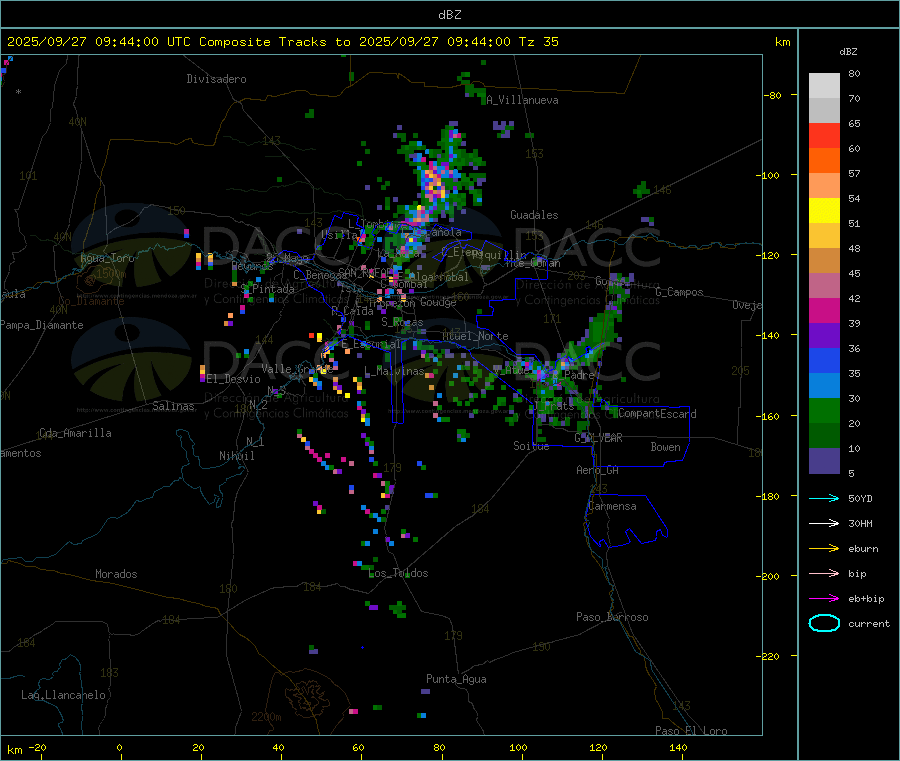Click the Valle_Grande map label

click(297, 369)
